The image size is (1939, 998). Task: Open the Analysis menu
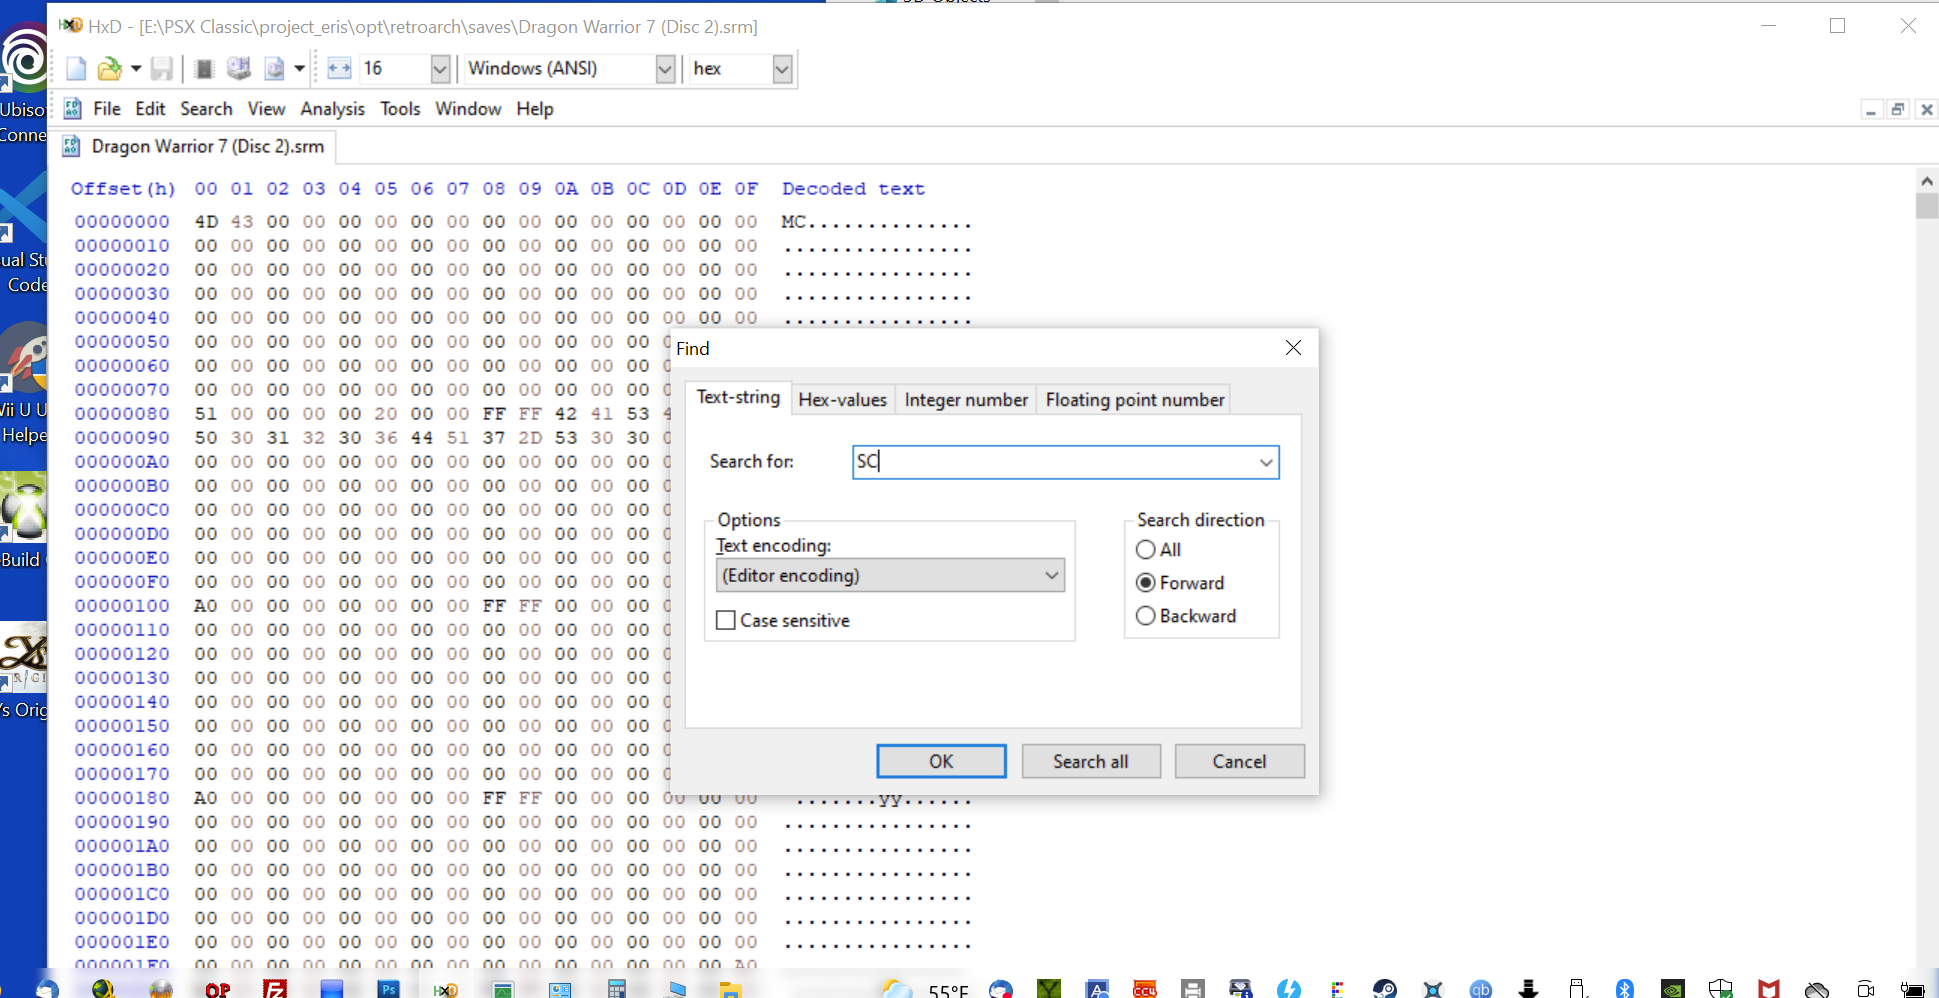click(x=332, y=108)
